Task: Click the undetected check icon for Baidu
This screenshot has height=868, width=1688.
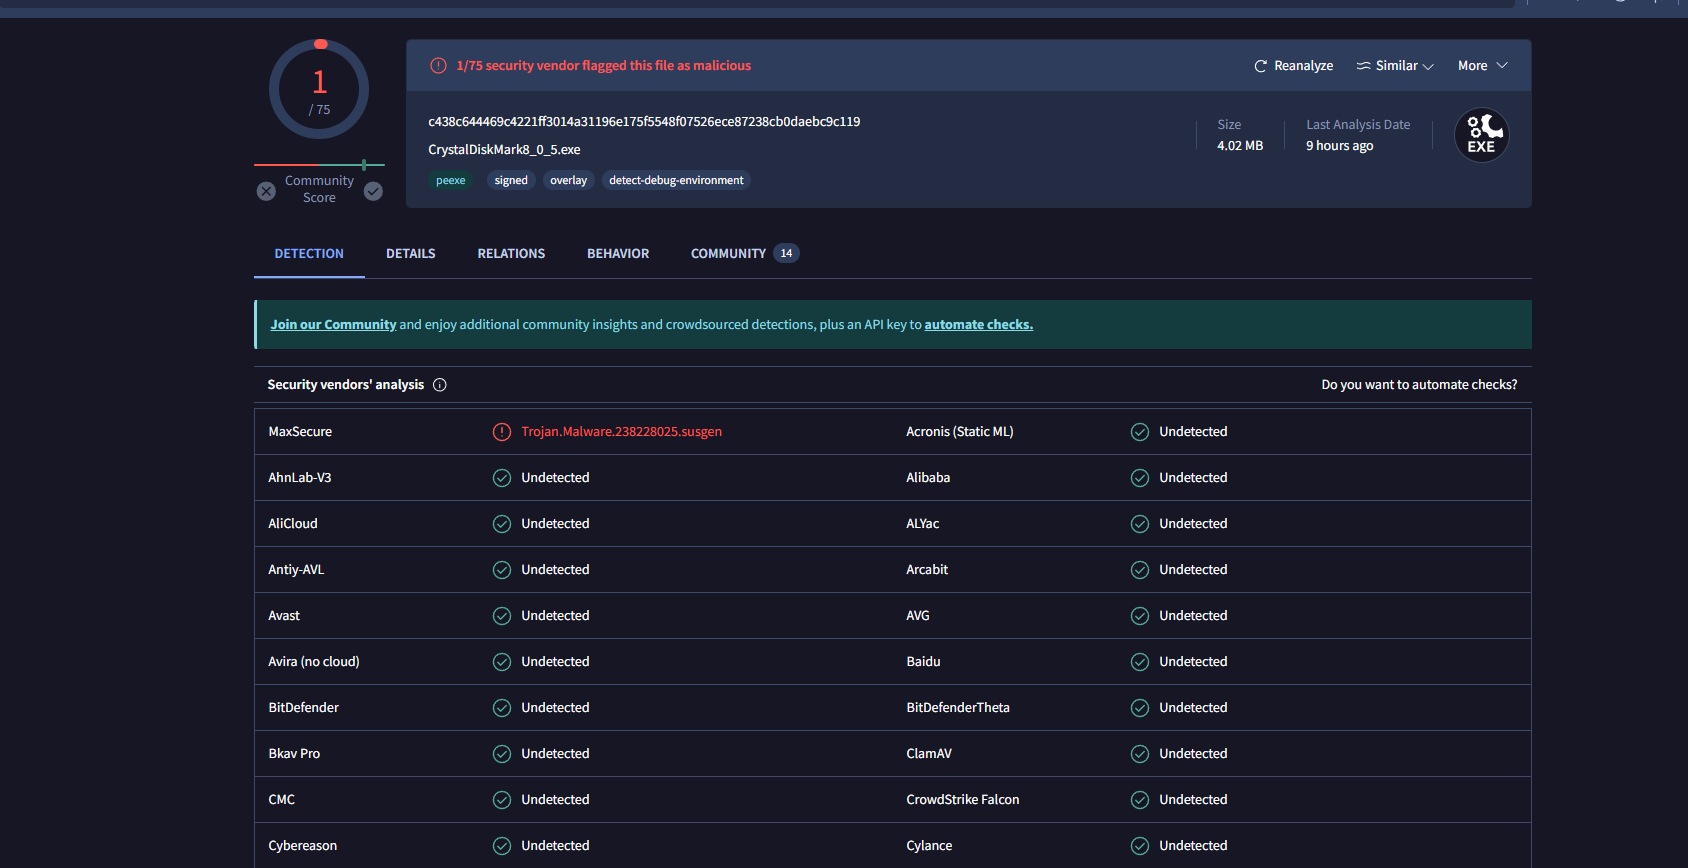Action: coord(1140,662)
